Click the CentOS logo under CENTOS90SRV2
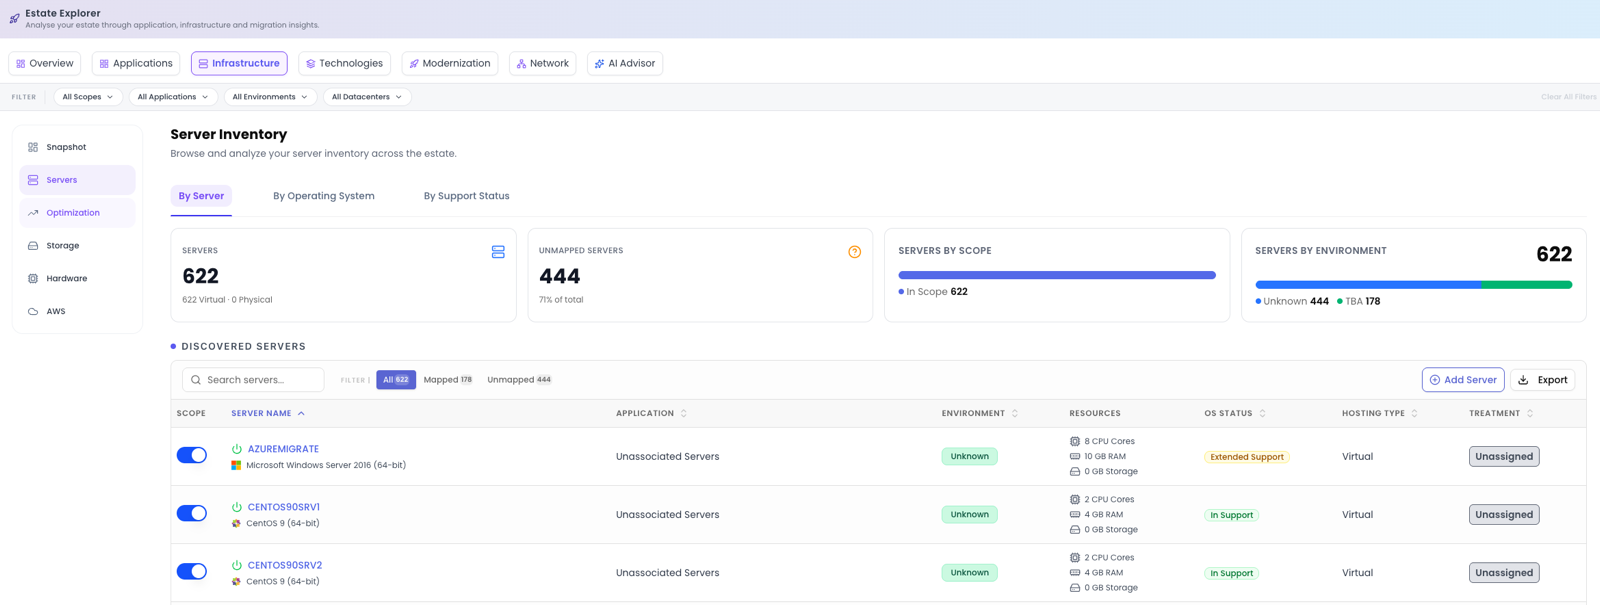Viewport: 1600px width, 605px height. pos(236,581)
